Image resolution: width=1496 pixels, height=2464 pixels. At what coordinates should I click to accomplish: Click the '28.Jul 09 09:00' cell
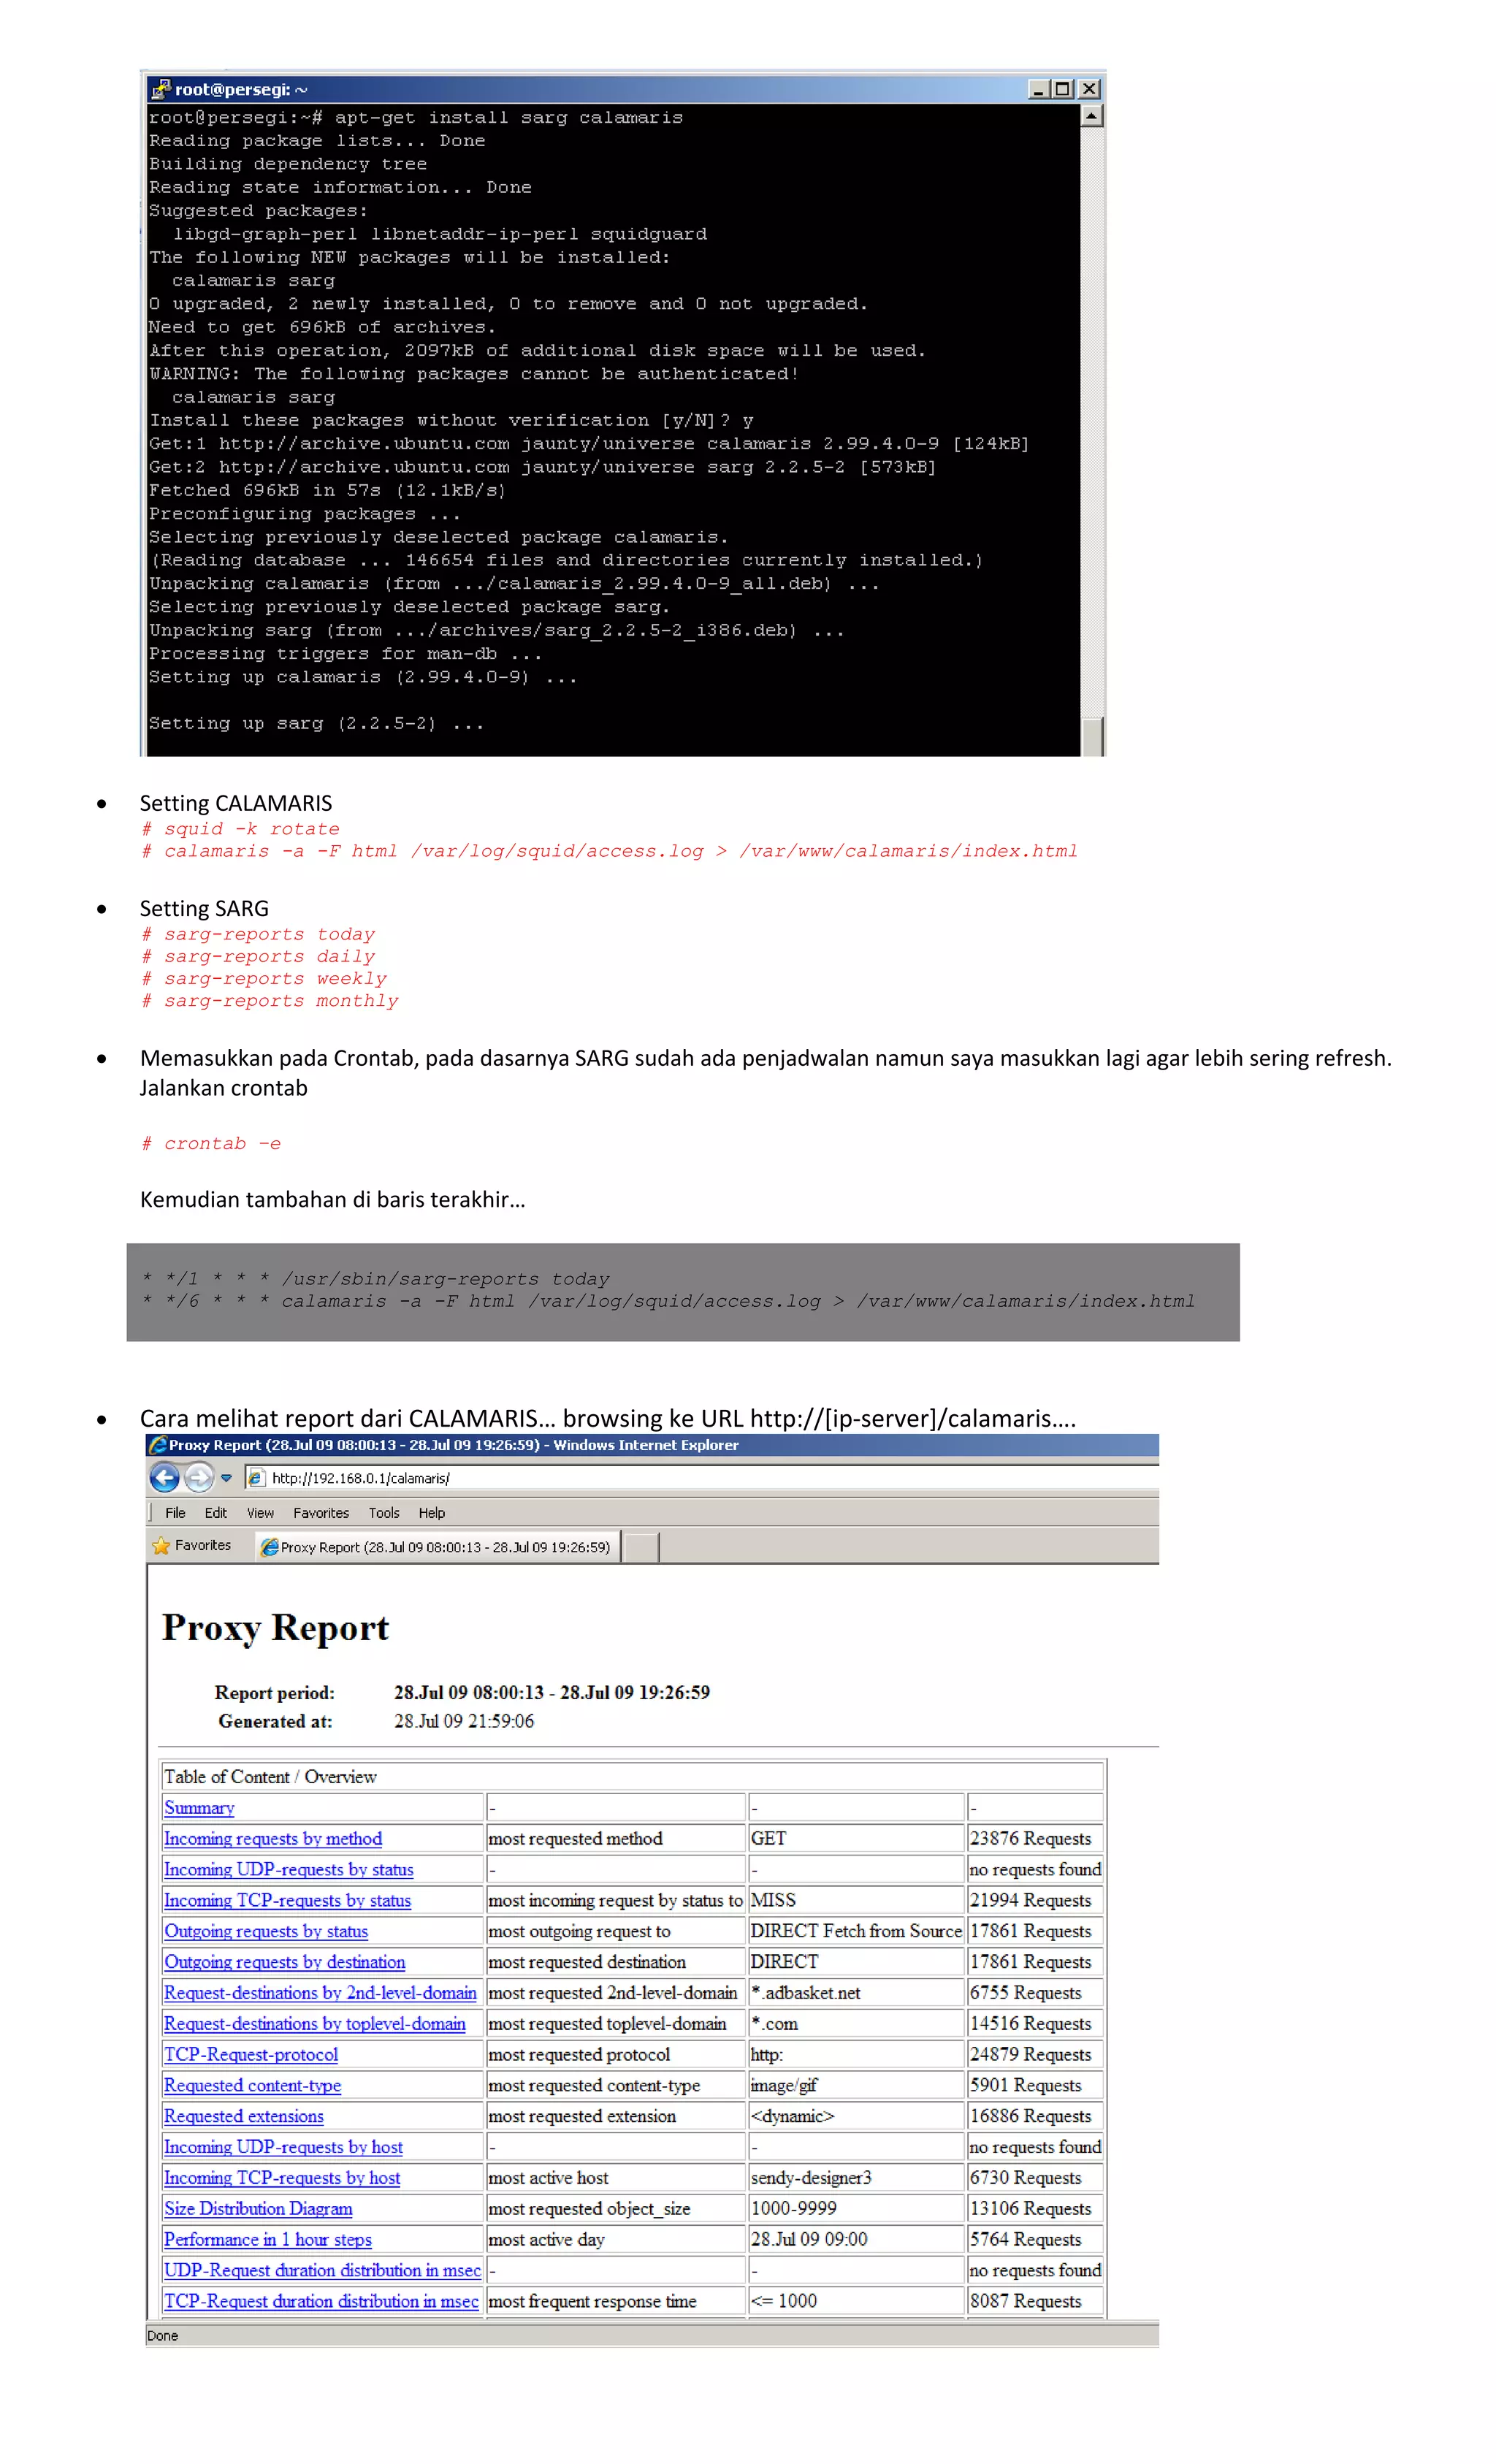coord(856,2239)
